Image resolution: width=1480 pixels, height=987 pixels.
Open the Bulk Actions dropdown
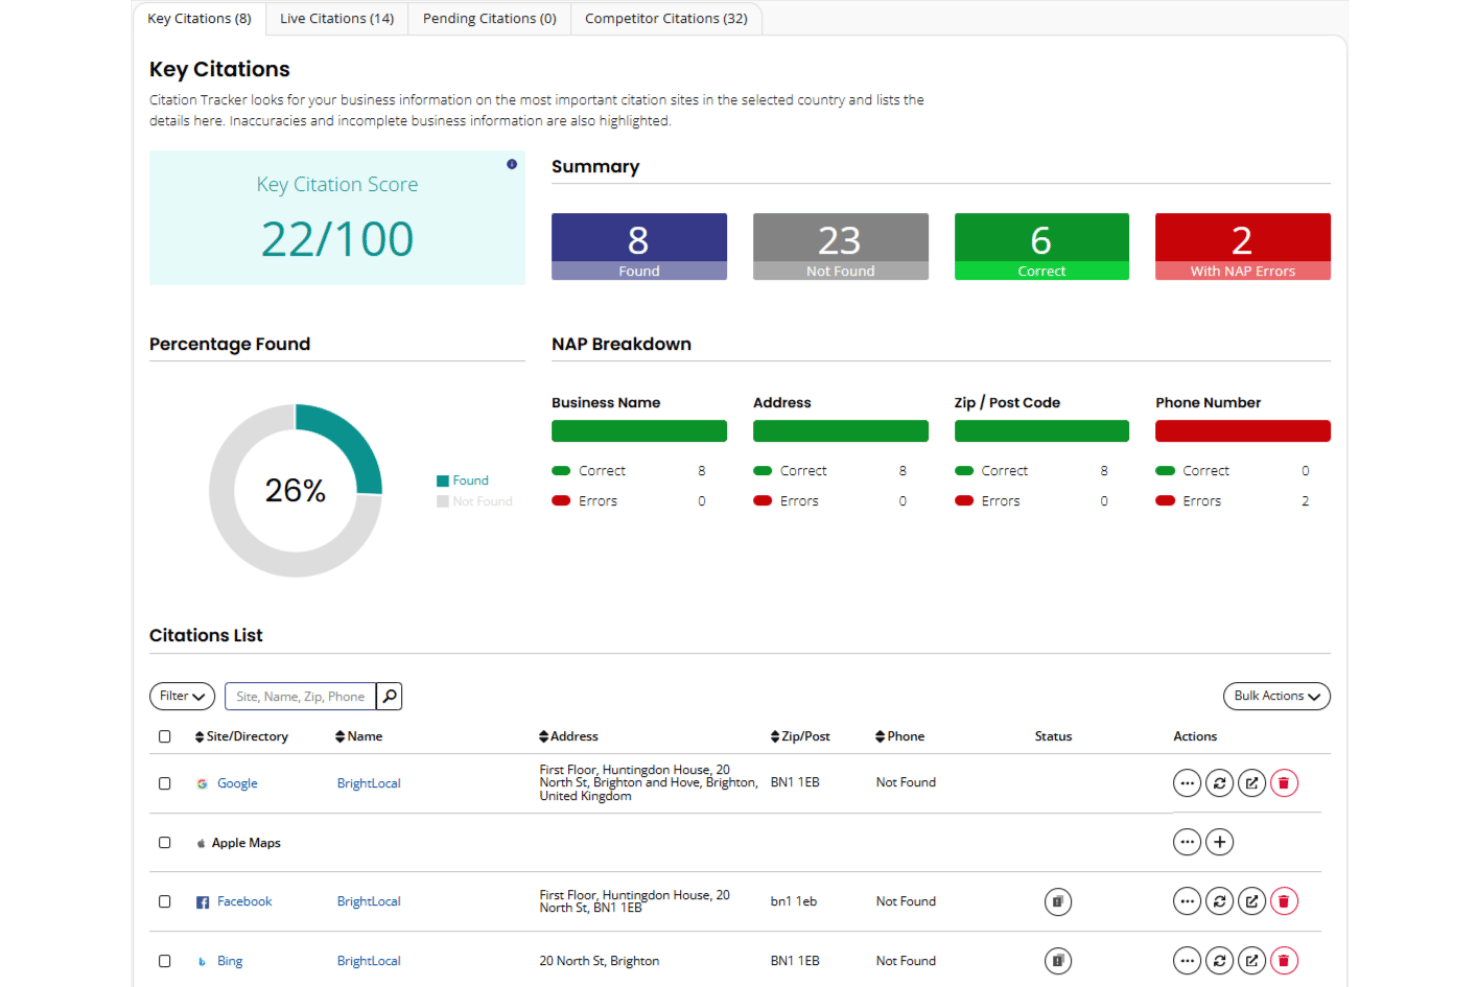tap(1276, 696)
